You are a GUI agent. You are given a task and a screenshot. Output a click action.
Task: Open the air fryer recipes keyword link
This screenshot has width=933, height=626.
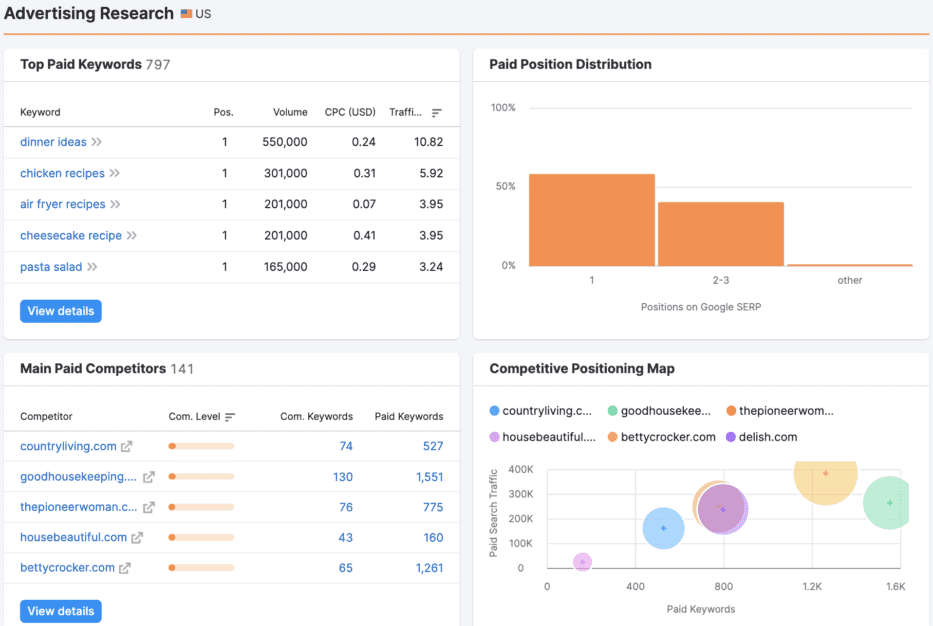62,204
